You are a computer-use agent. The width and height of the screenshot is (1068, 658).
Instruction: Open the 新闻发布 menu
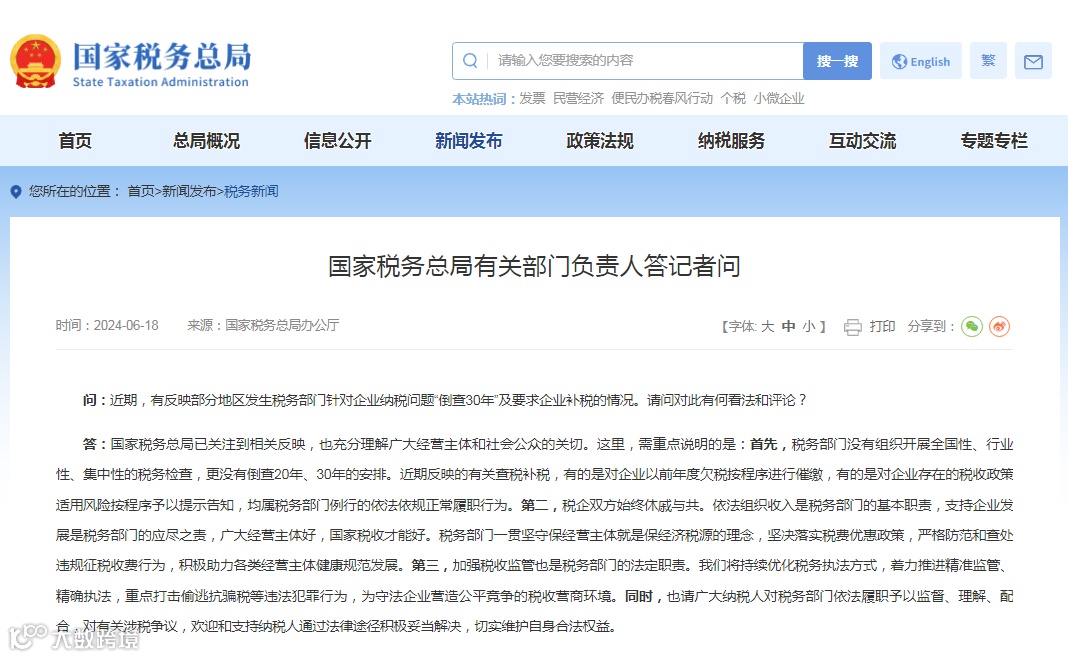click(469, 141)
